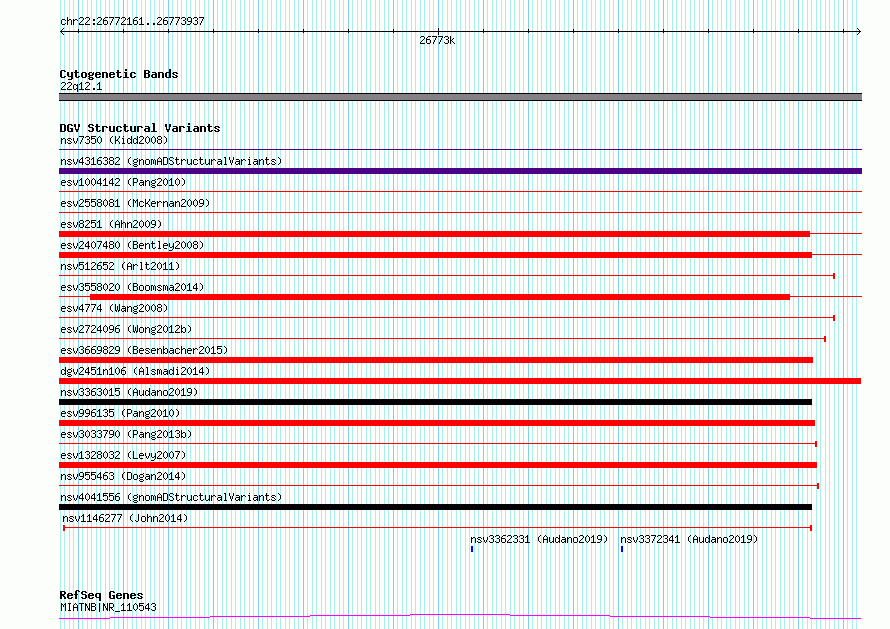Select dgv2451n106 (Alsmadi2014) variant label
The width and height of the screenshot is (890, 629).
[x=135, y=371]
